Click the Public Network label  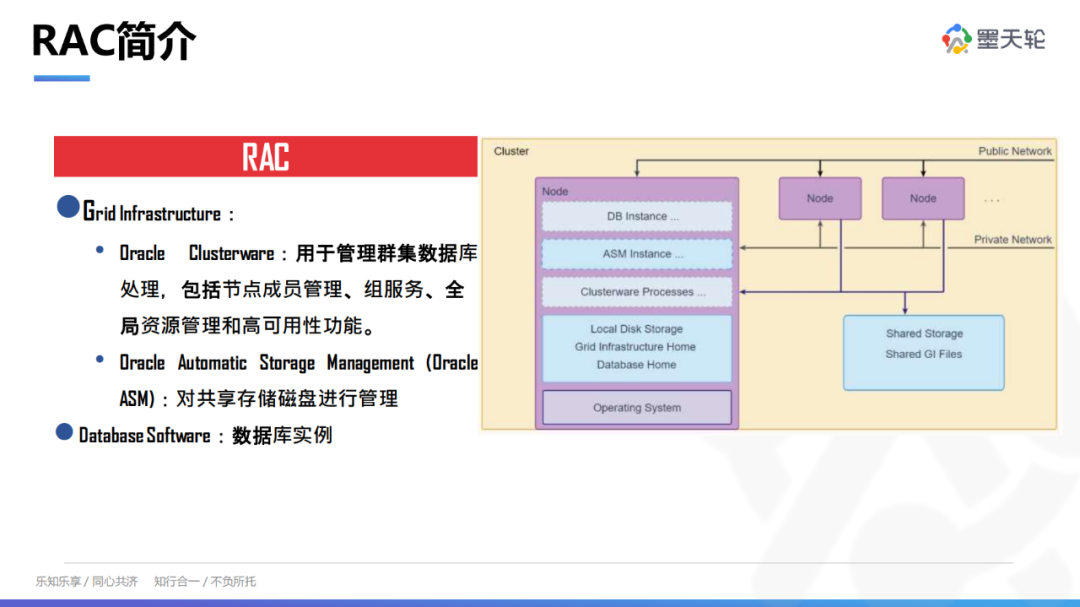coord(1014,151)
